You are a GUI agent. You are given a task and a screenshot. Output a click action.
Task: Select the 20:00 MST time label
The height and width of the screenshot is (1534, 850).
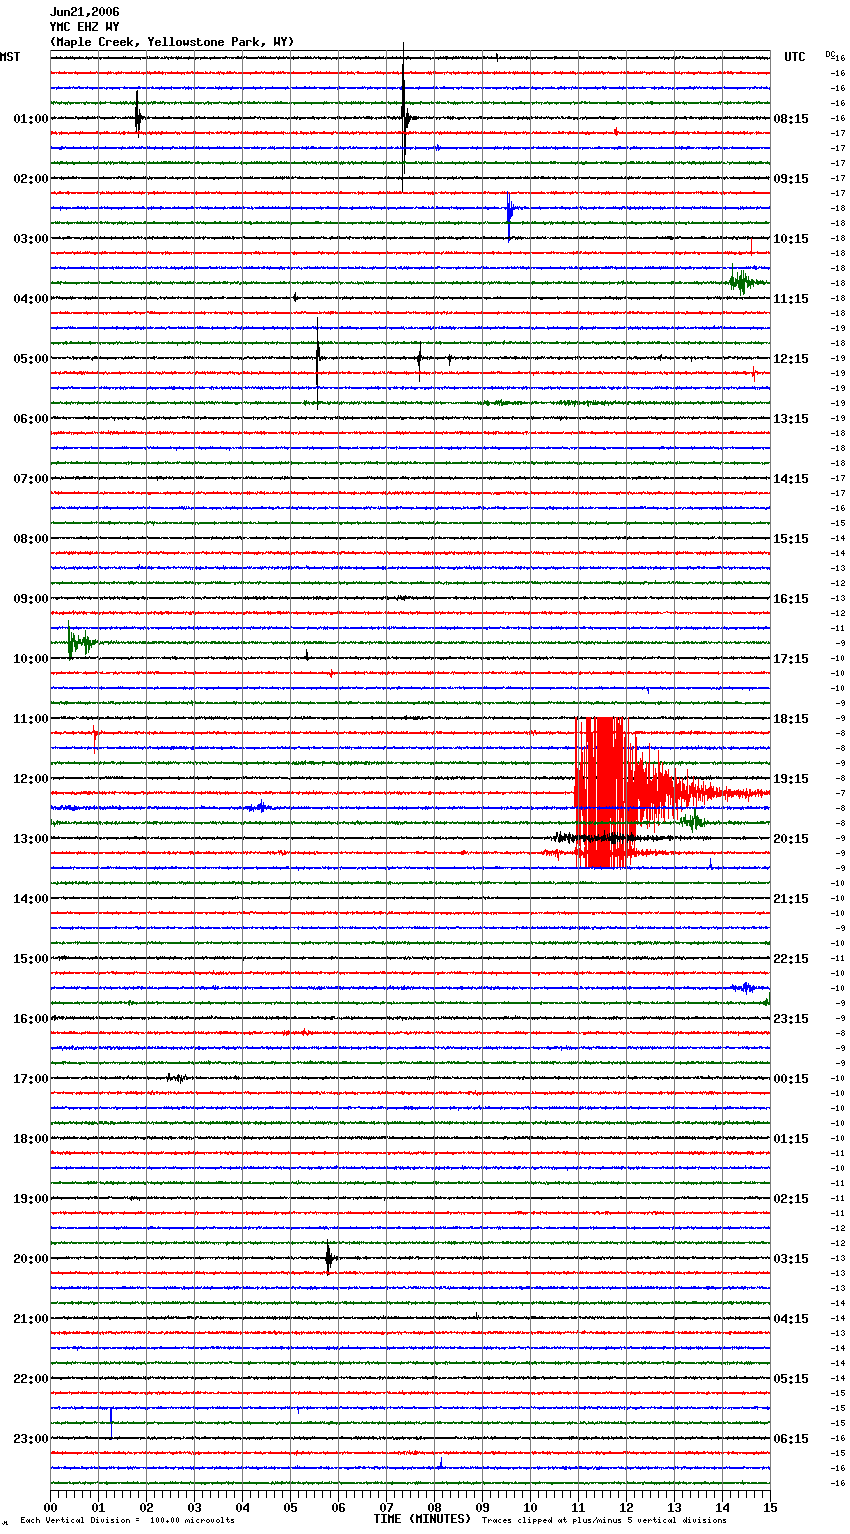(x=31, y=1259)
